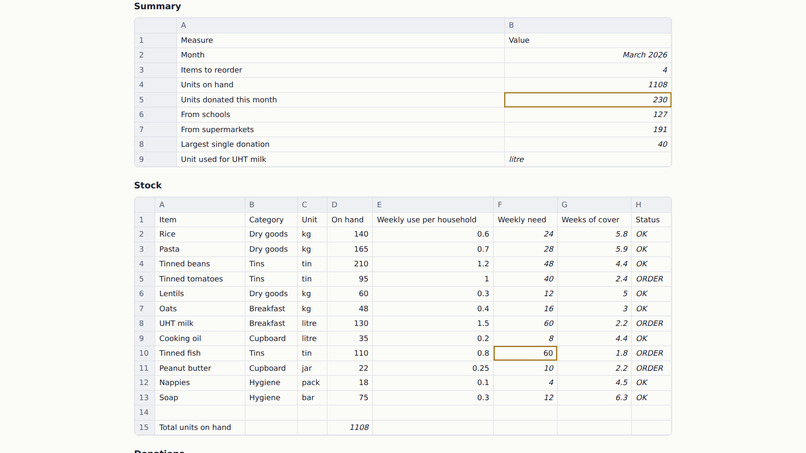Click Peanut butter weekly use 0.25
Screen dimensions: 806x453
coord(433,368)
